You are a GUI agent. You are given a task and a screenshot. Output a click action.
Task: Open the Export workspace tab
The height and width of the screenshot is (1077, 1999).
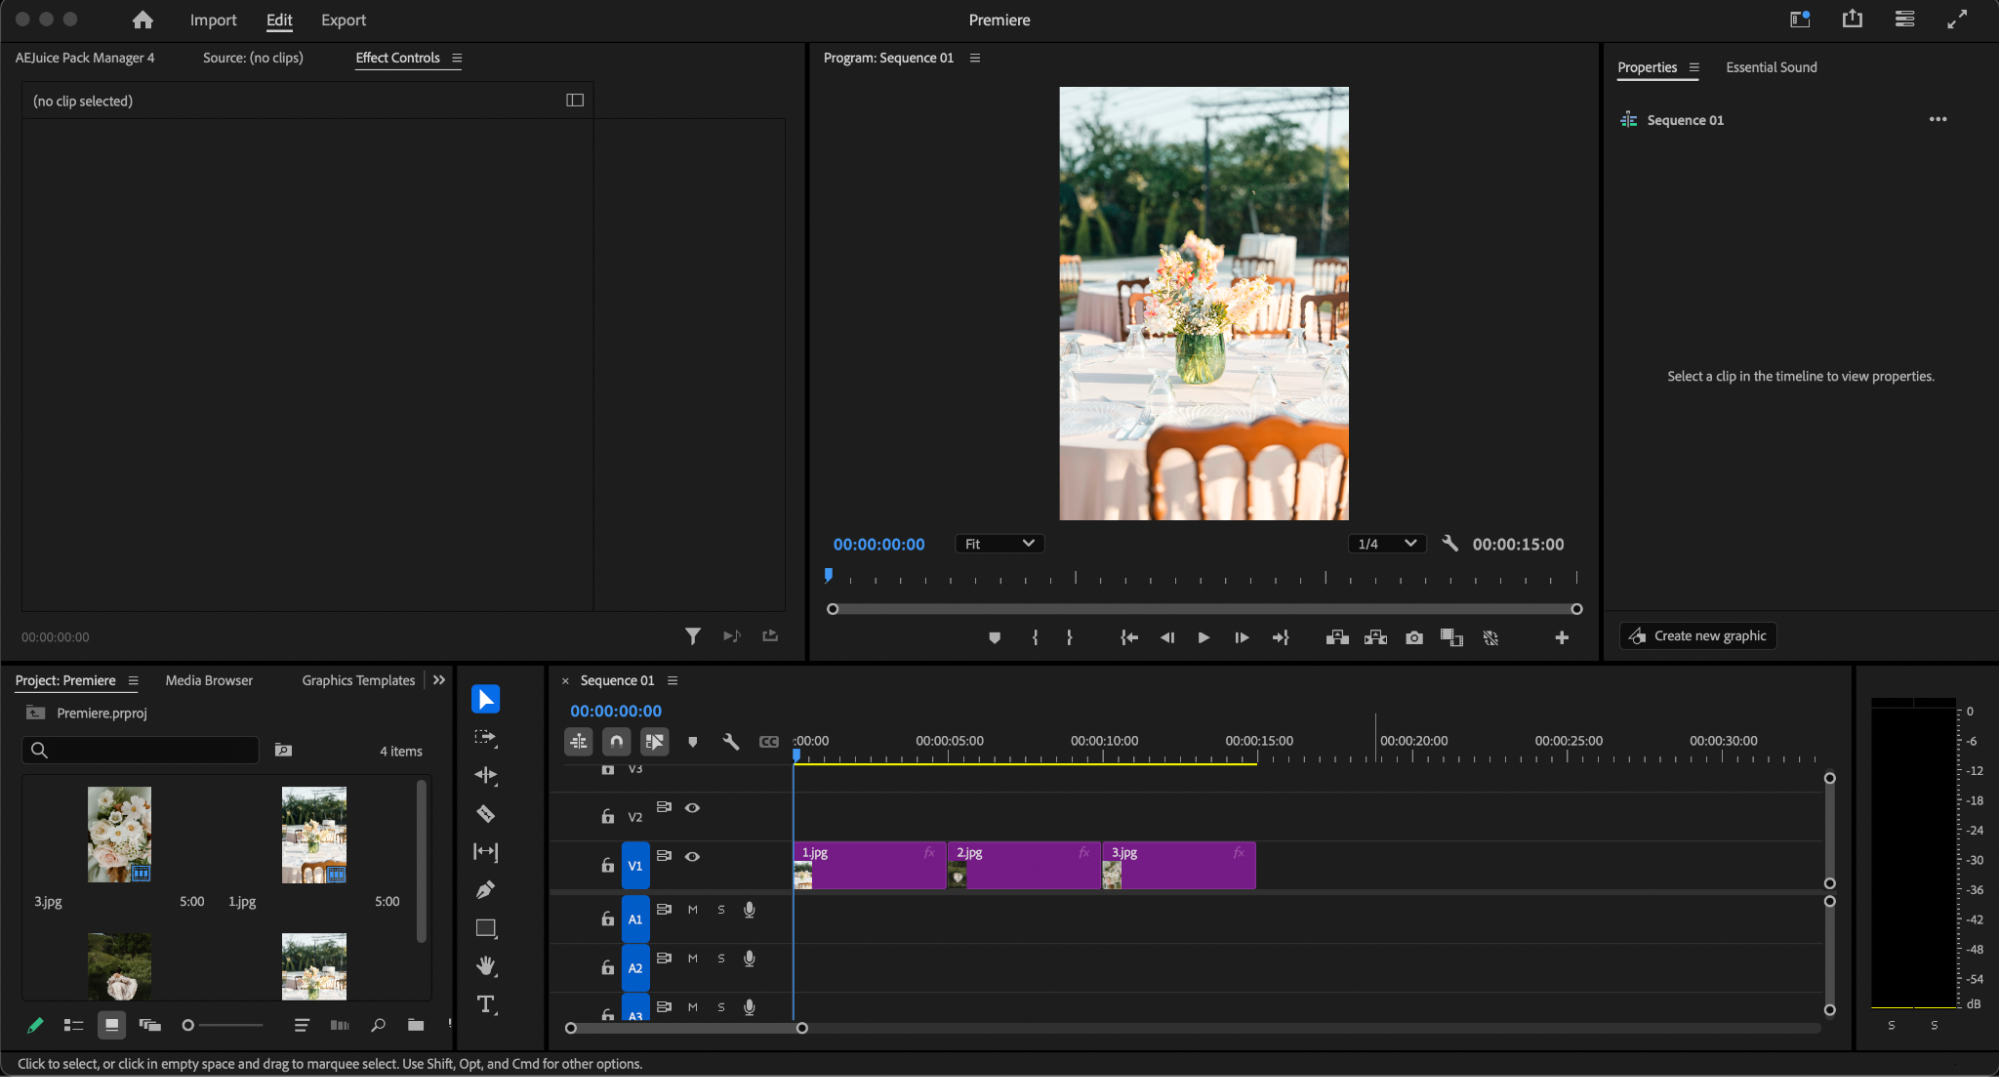[x=343, y=20]
